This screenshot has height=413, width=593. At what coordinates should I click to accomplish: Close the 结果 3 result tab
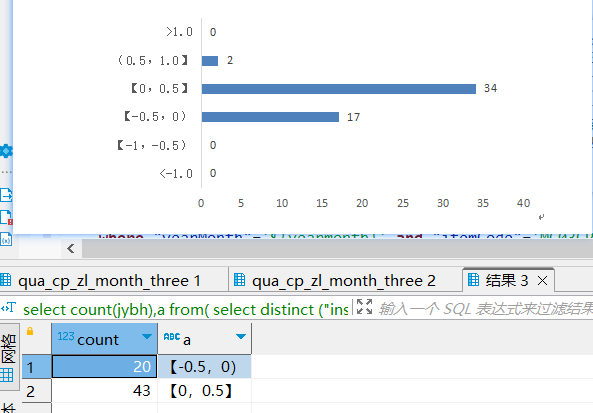[542, 281]
